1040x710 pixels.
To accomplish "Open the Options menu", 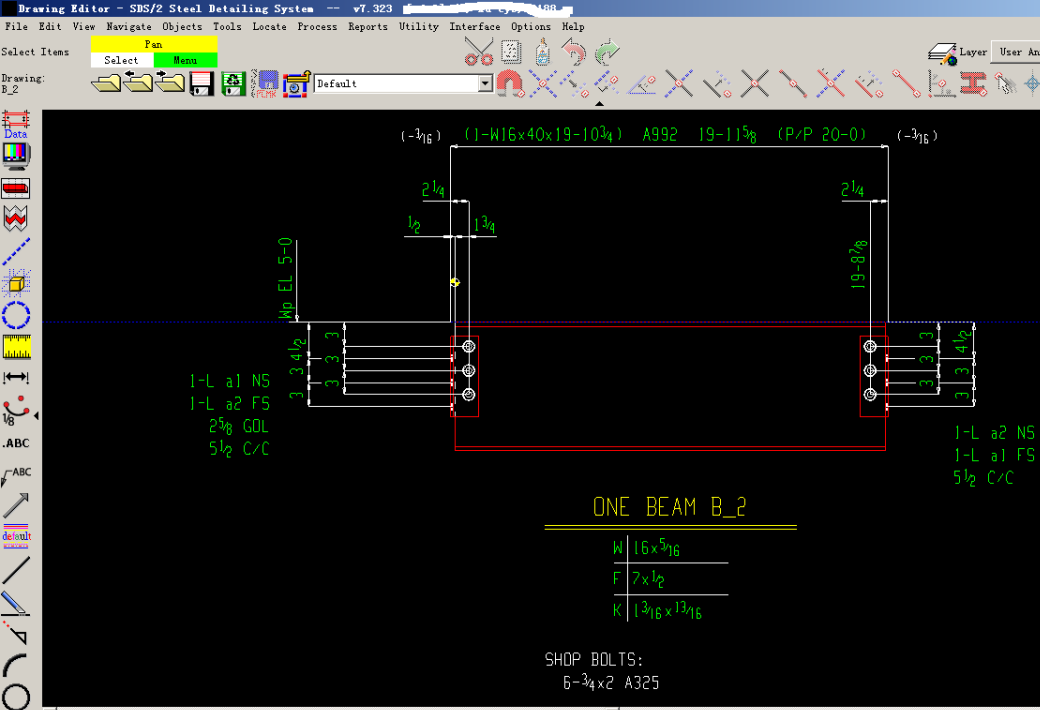I will click(x=531, y=27).
